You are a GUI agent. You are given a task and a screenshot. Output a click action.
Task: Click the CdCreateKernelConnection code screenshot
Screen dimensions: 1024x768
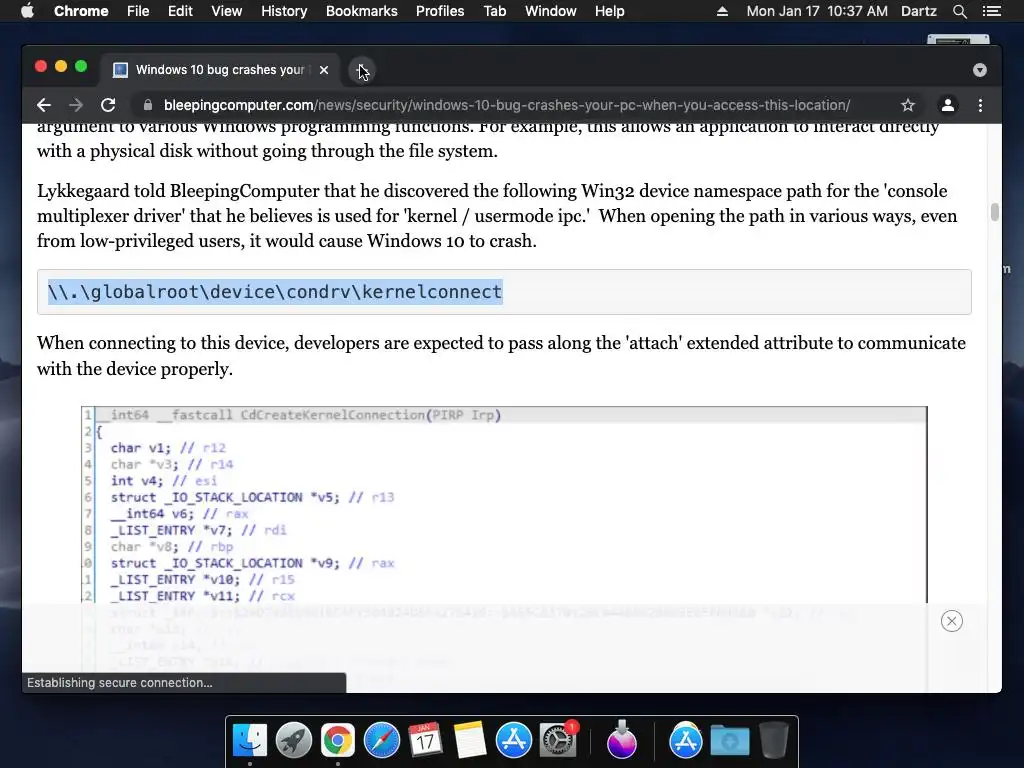click(x=504, y=504)
